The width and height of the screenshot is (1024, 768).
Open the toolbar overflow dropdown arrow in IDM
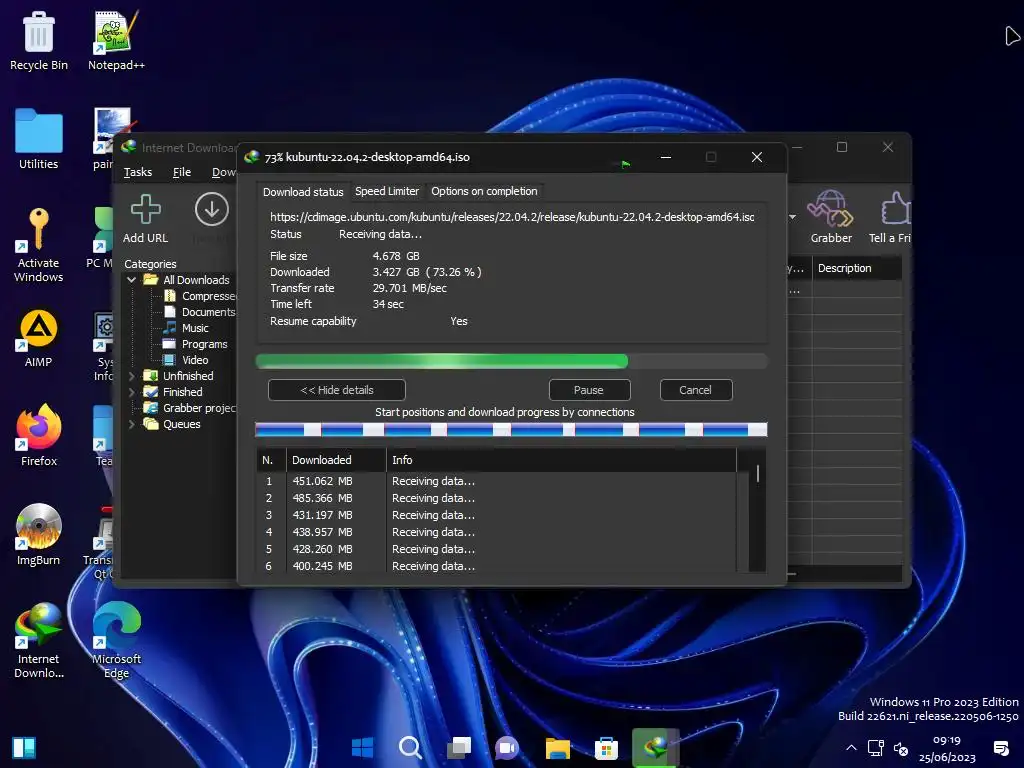pyautogui.click(x=792, y=217)
